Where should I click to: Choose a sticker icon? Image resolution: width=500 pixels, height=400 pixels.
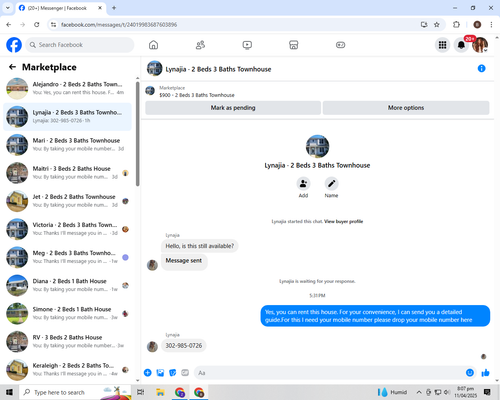[173, 373]
